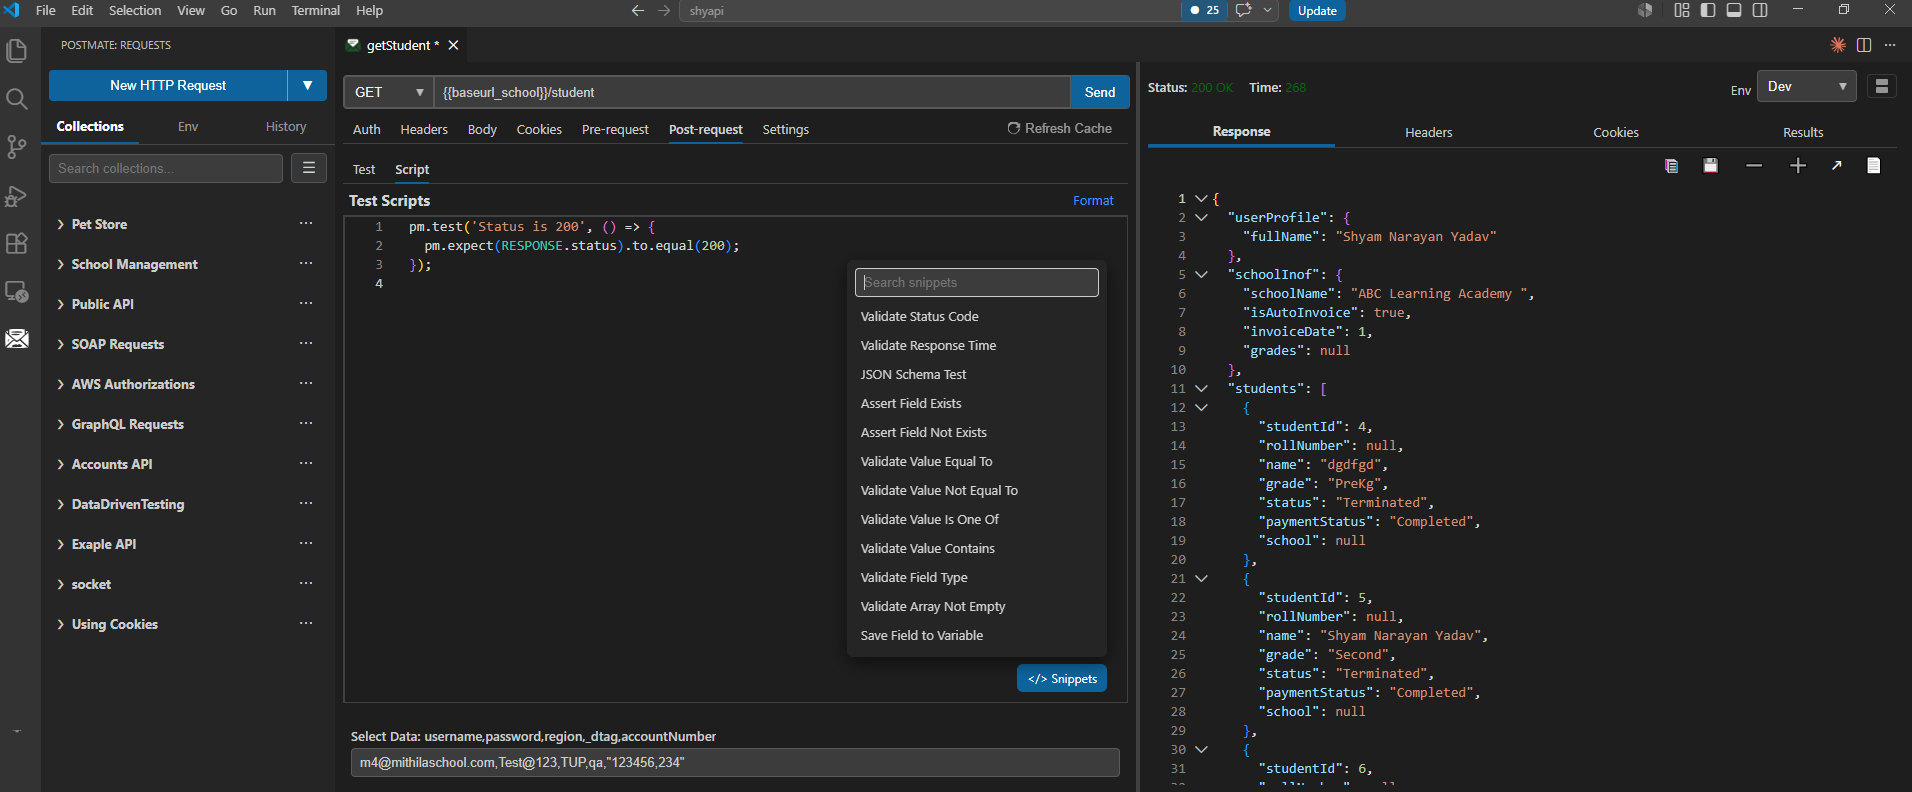Open the Terminal menu

[315, 10]
